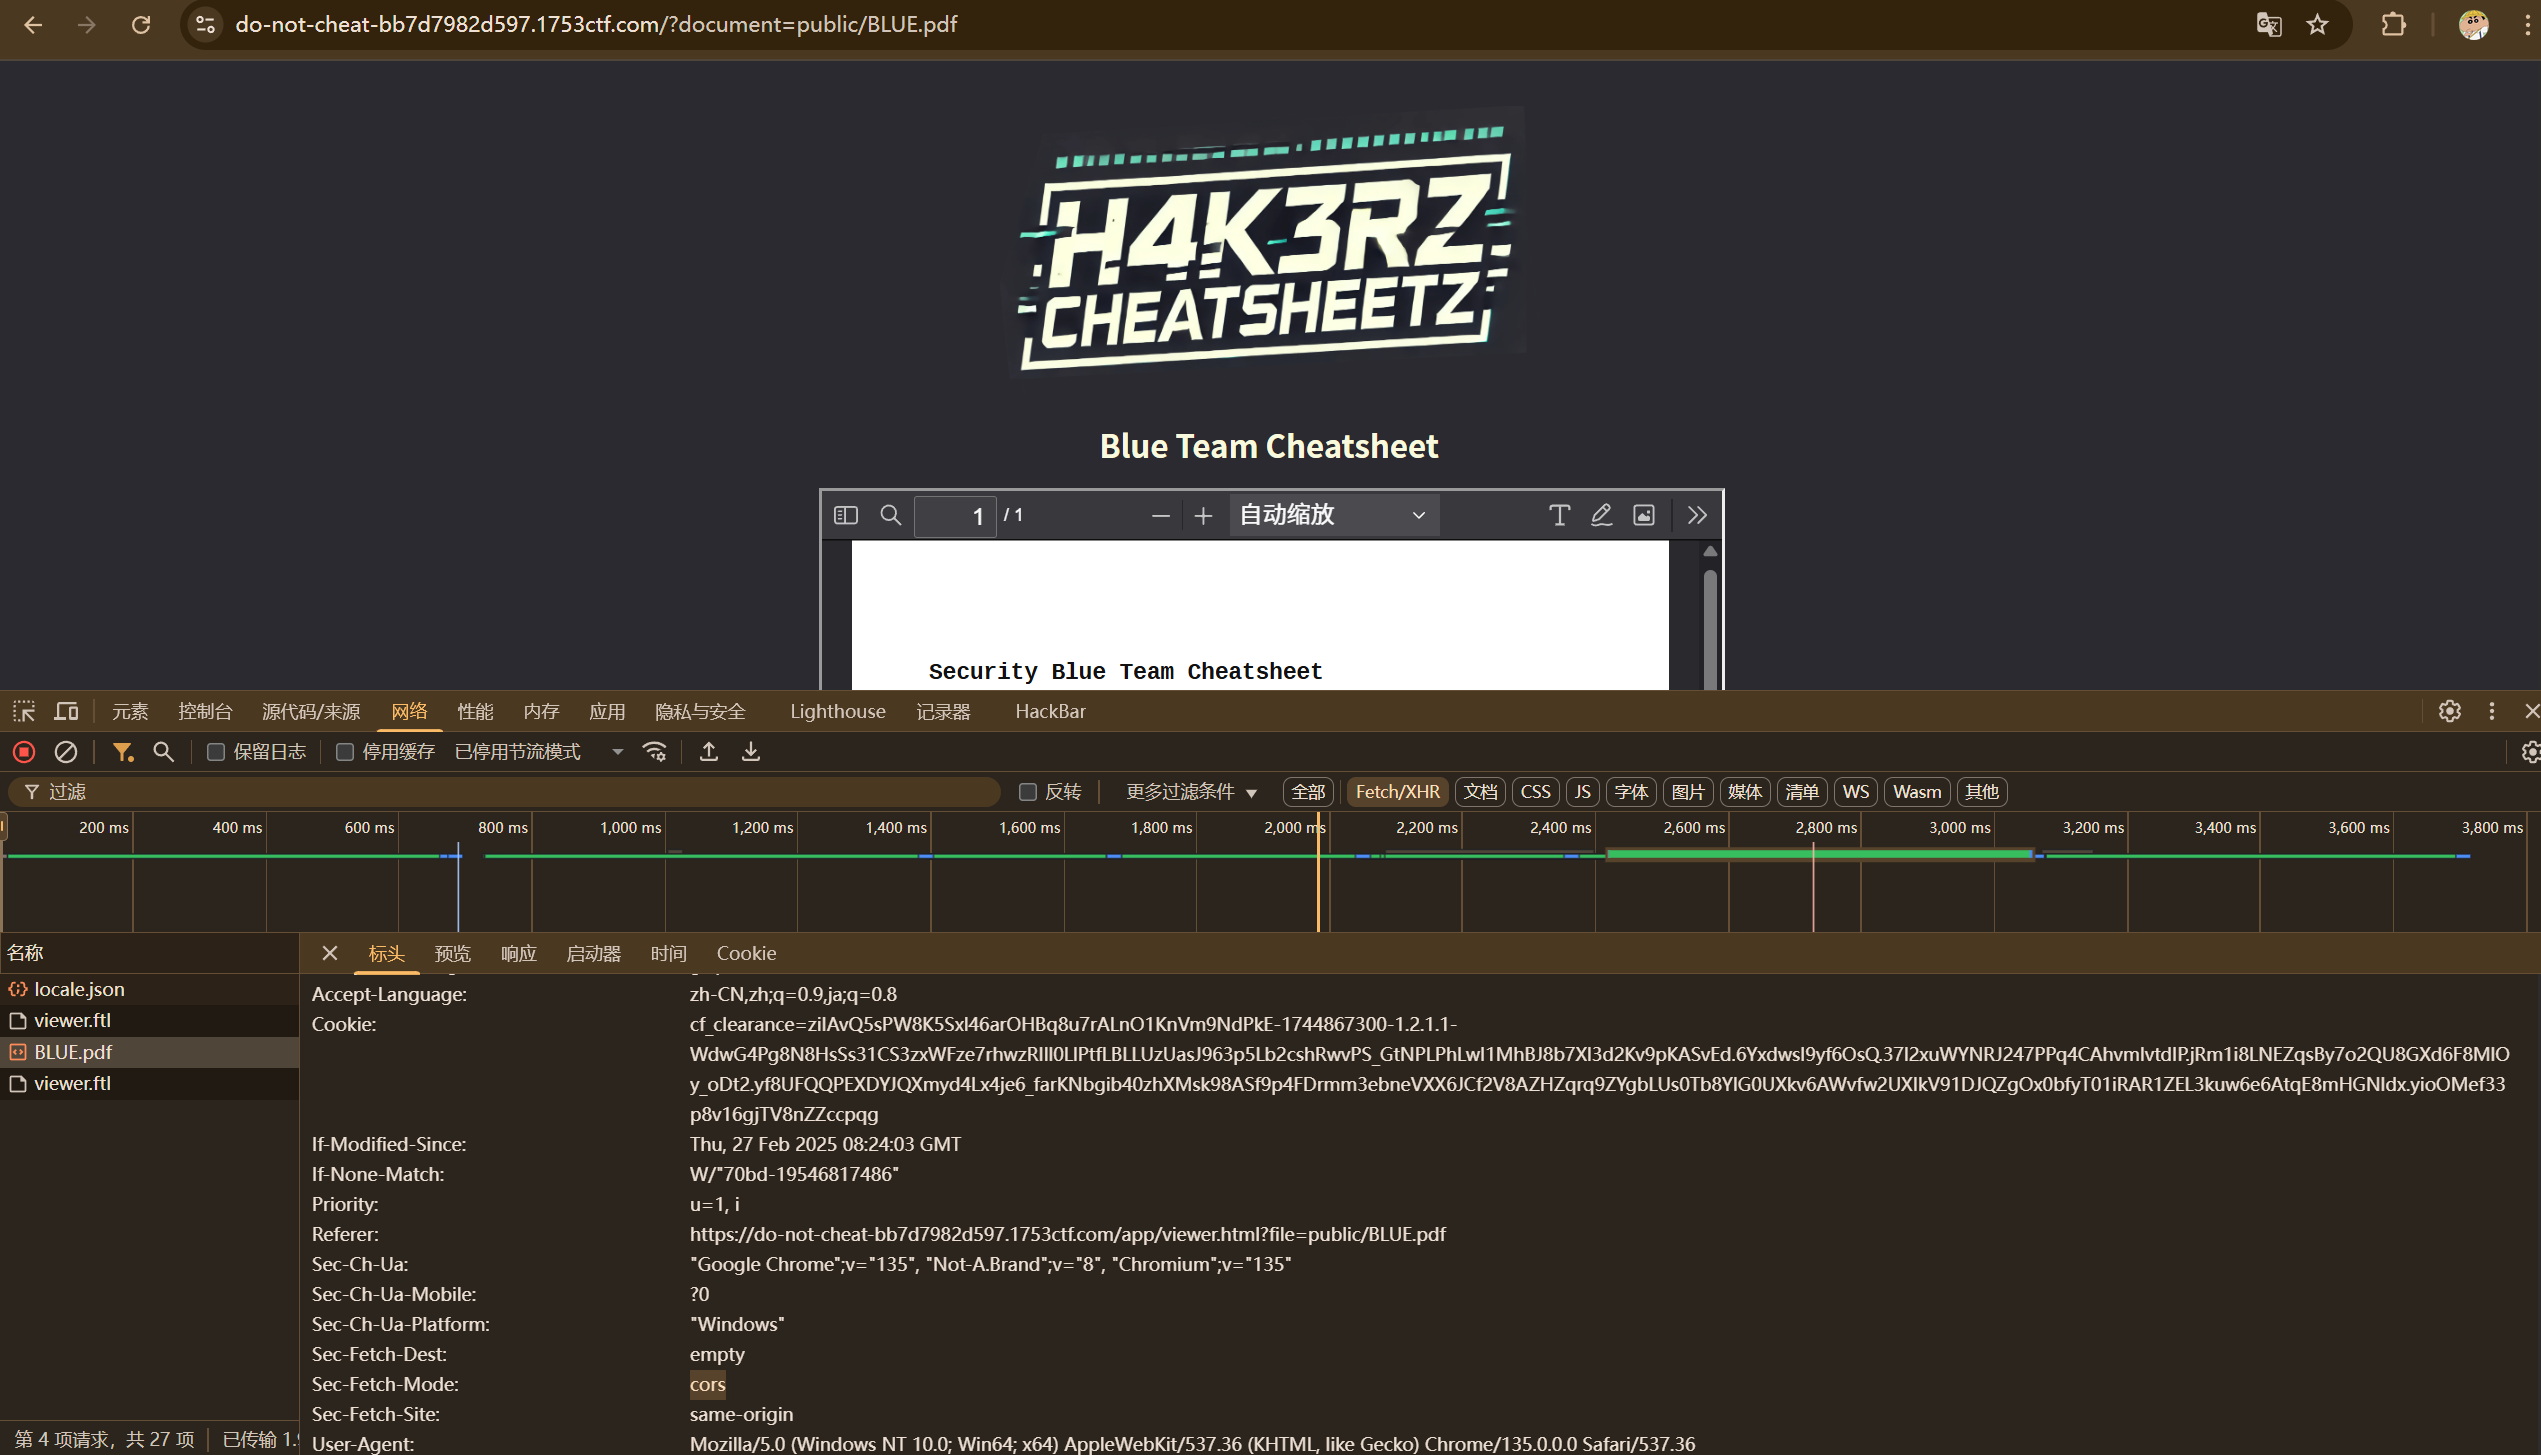Open the extensions puzzle icon
Viewport: 2541px width, 1455px height.
click(x=2394, y=25)
